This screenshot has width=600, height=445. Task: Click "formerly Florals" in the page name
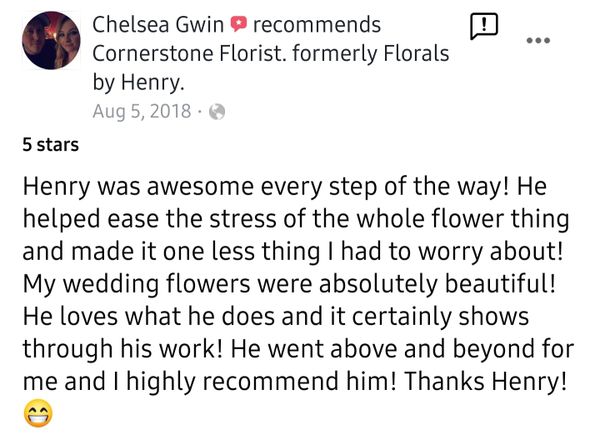[367, 53]
